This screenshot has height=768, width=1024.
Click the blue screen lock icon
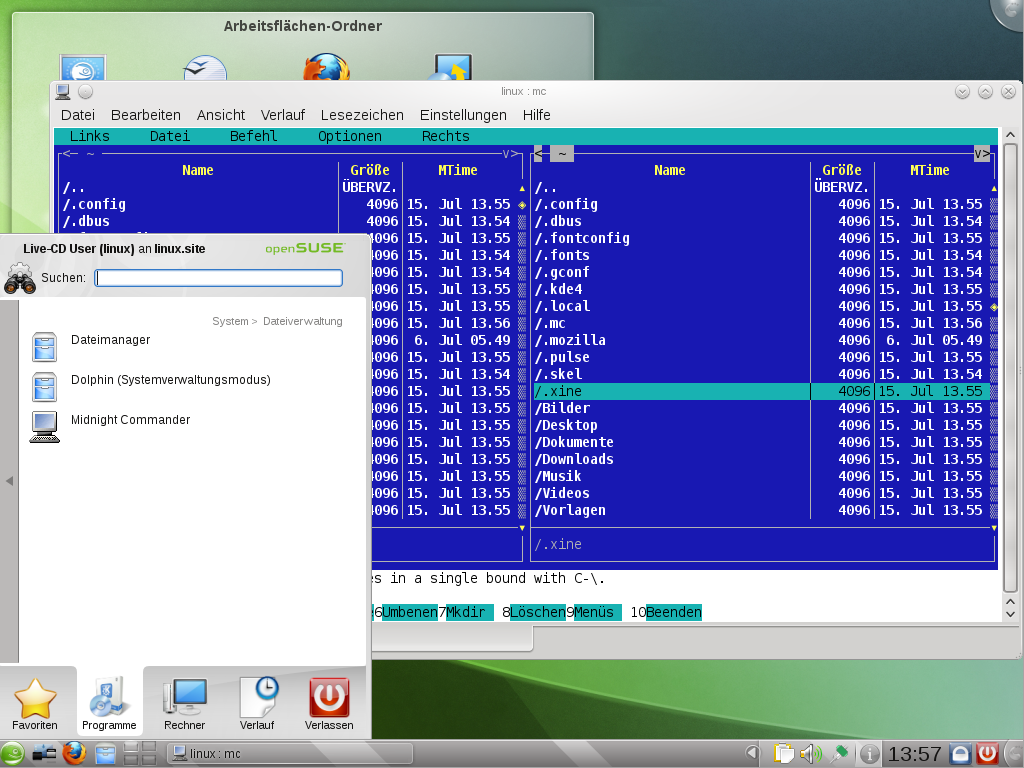(x=960, y=751)
